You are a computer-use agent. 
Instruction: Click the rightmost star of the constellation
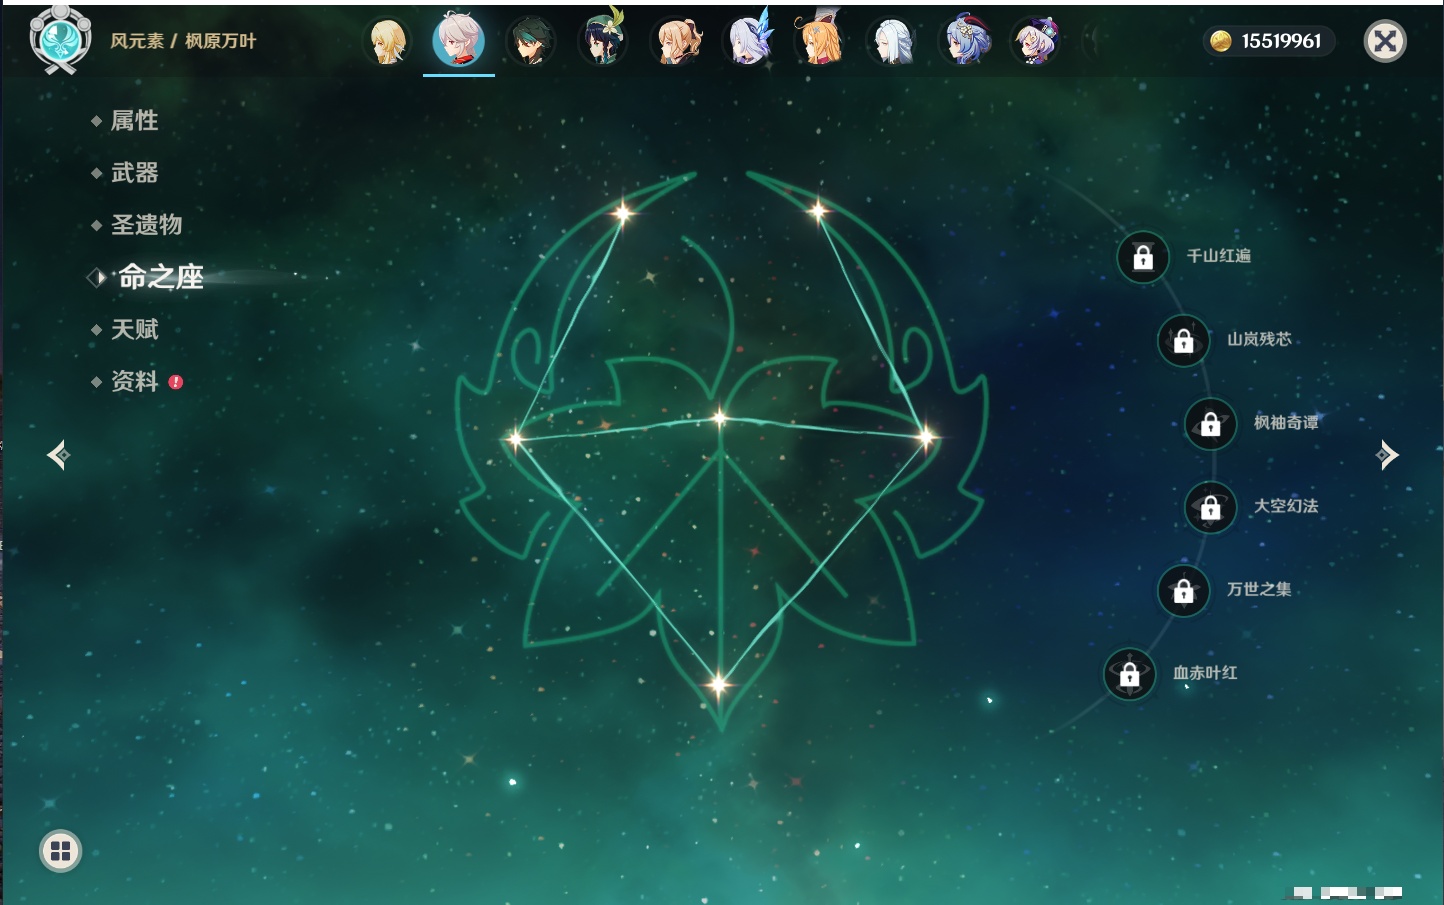click(926, 436)
